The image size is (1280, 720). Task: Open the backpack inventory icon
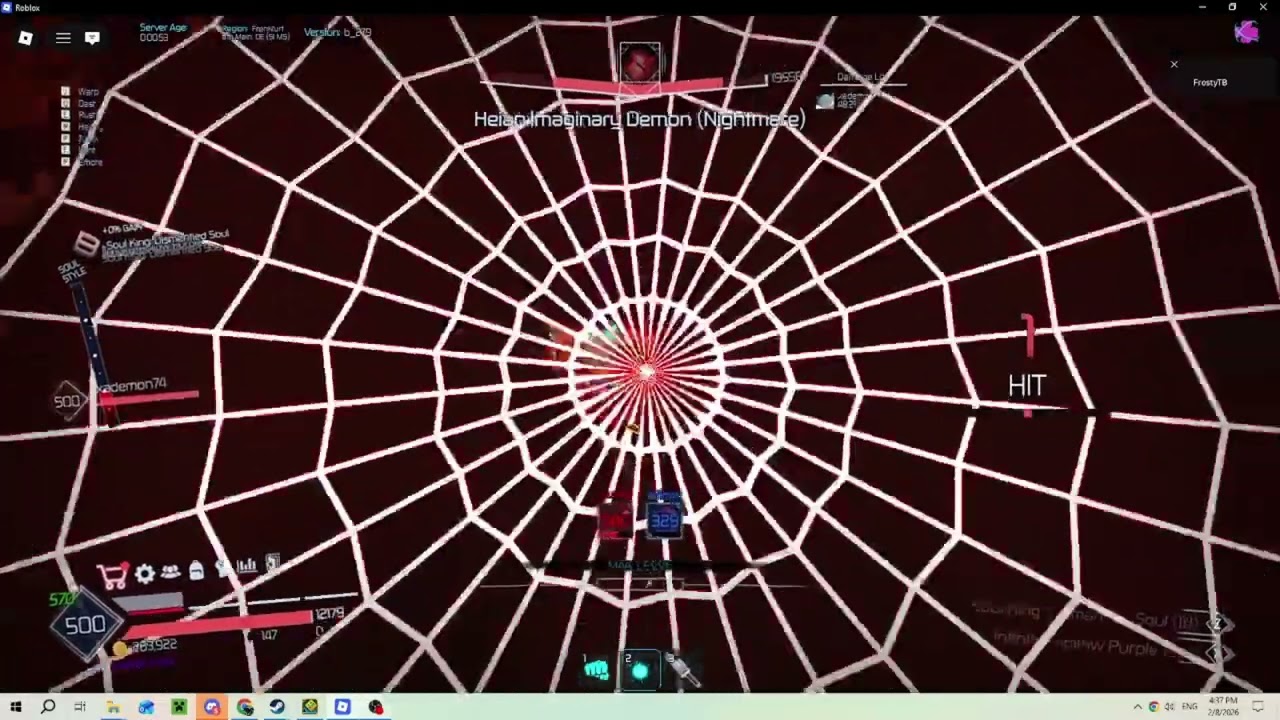(196, 571)
